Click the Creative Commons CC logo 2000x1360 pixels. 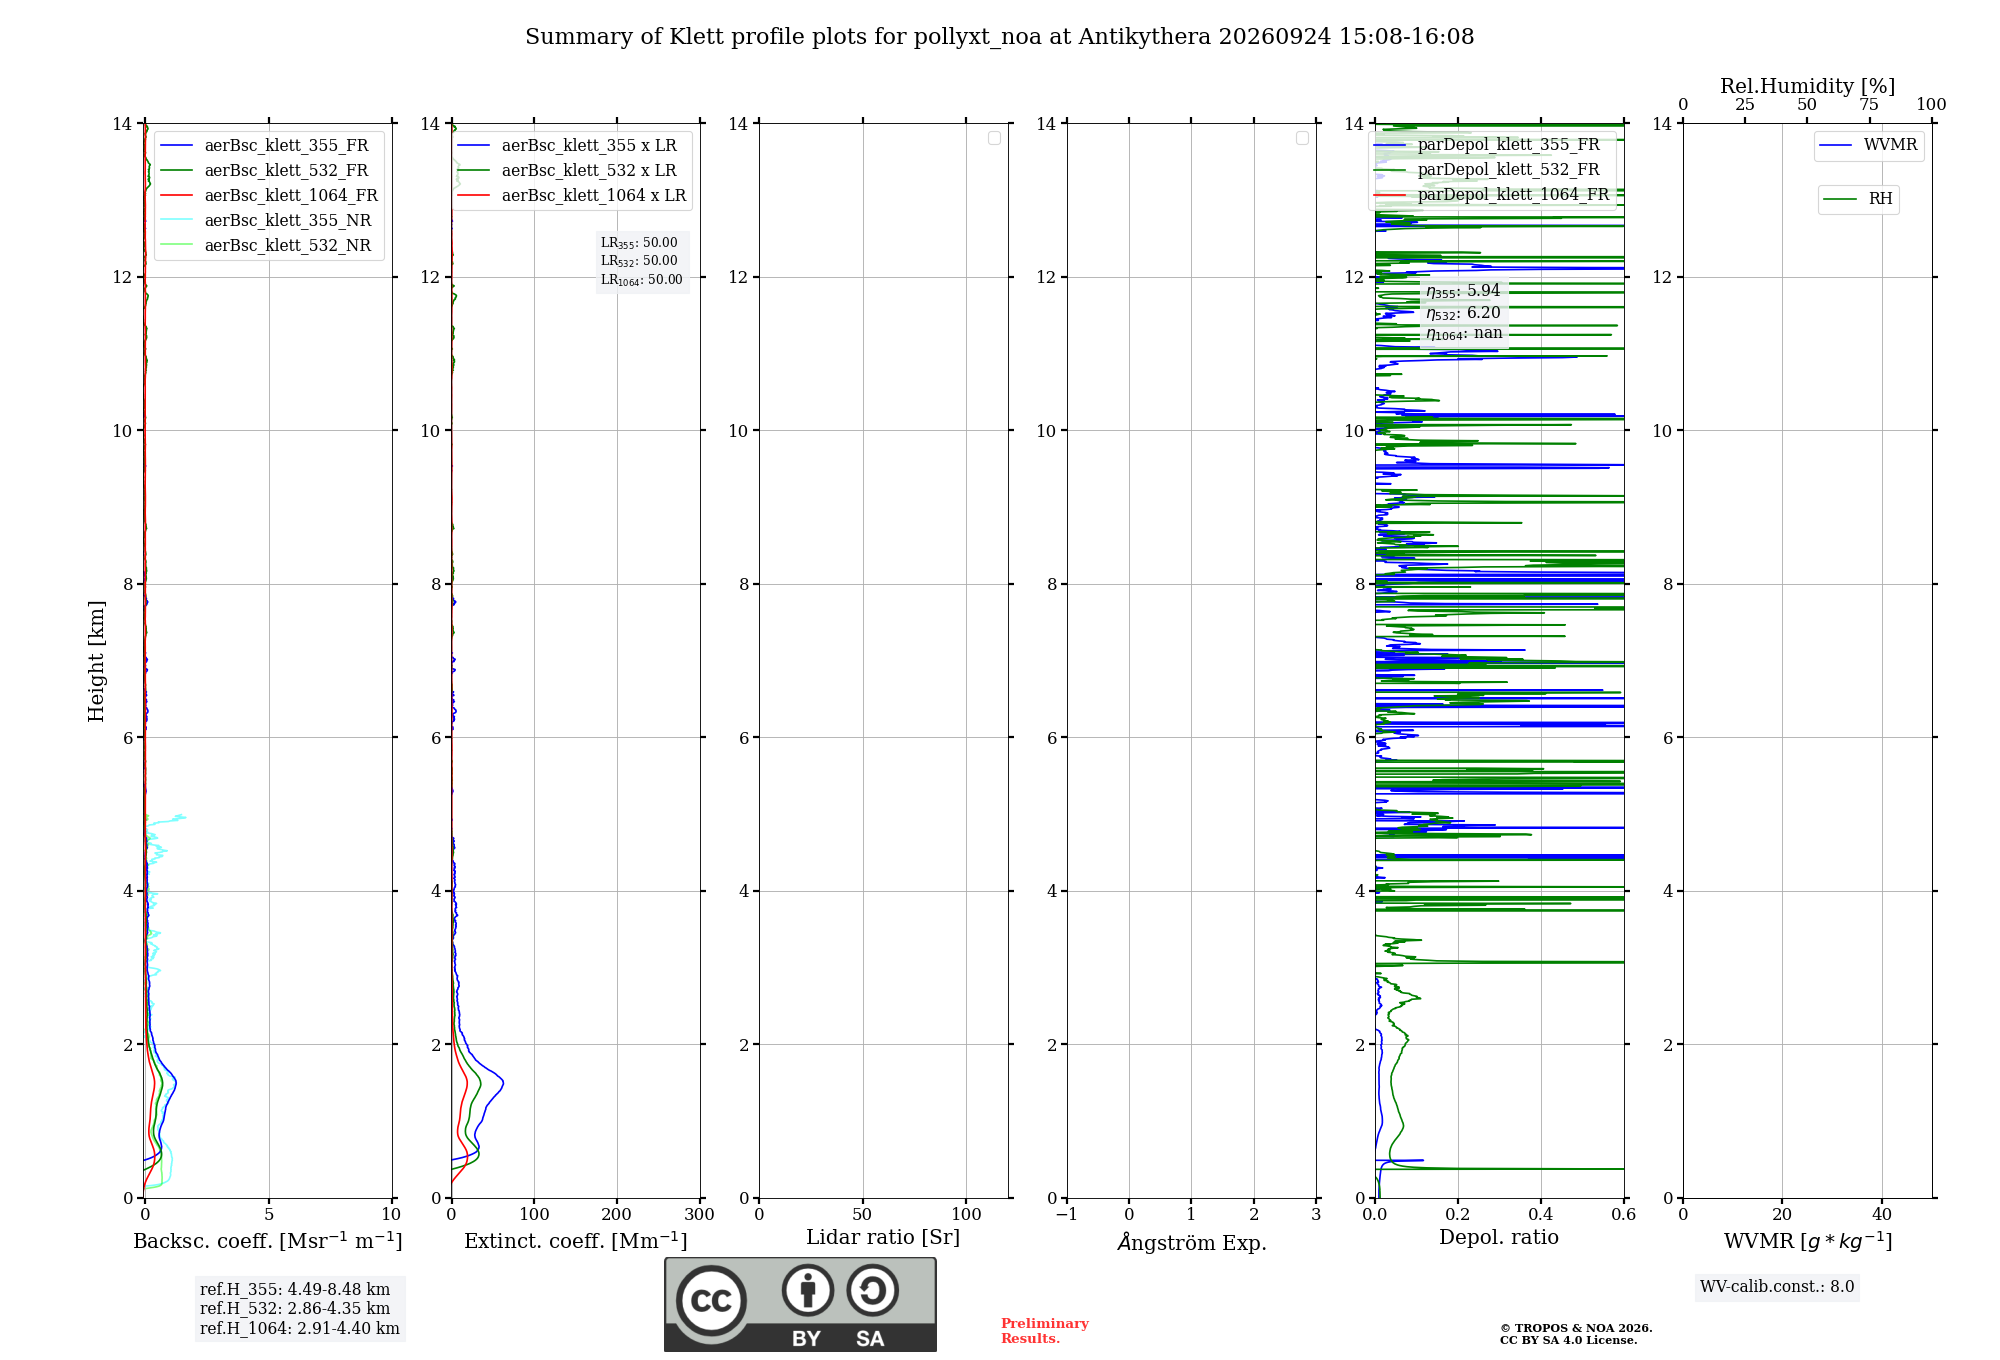click(x=711, y=1301)
